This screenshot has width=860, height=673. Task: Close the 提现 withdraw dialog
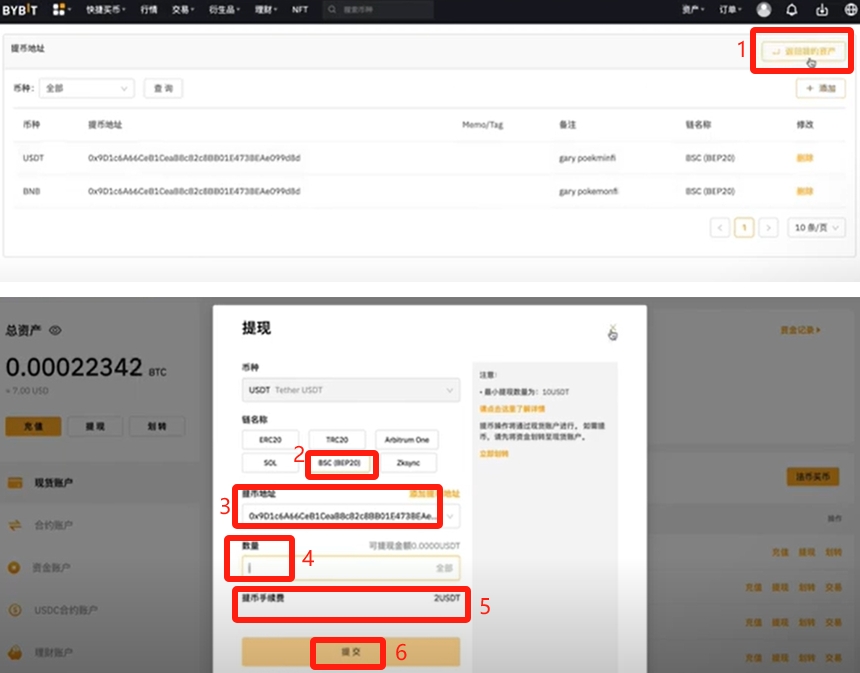[613, 329]
